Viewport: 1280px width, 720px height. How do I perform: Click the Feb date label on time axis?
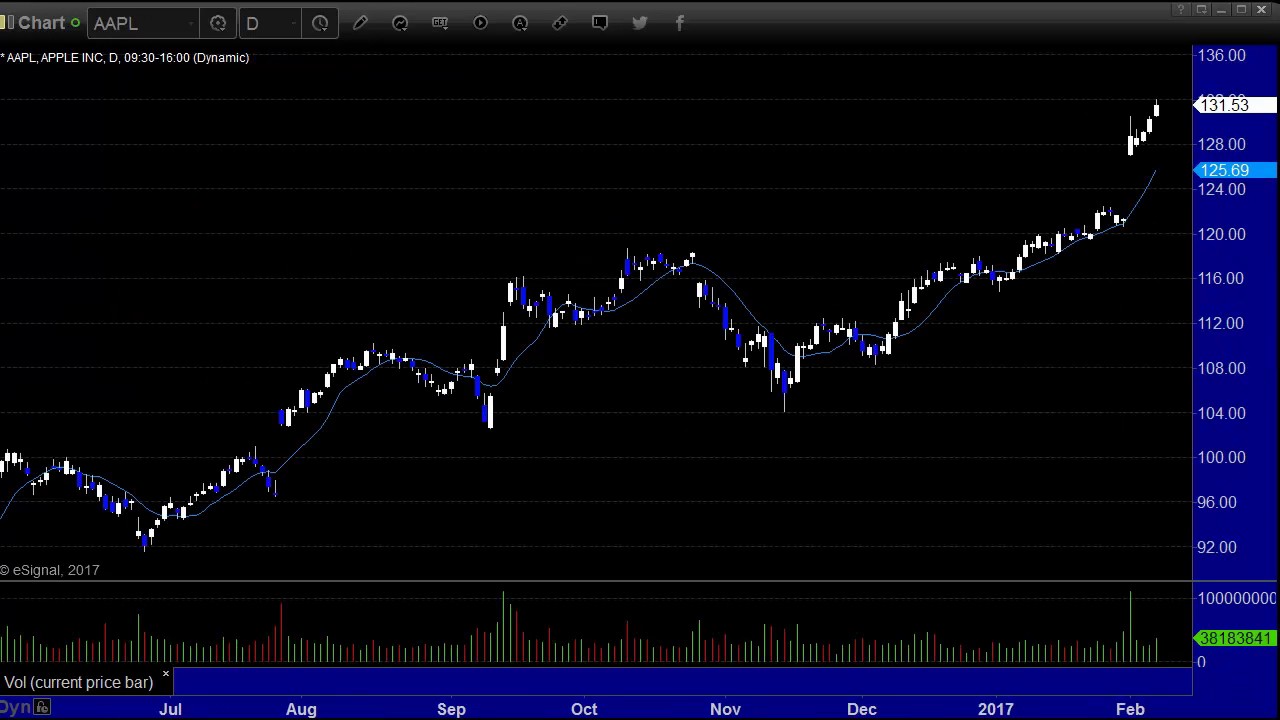point(1130,709)
